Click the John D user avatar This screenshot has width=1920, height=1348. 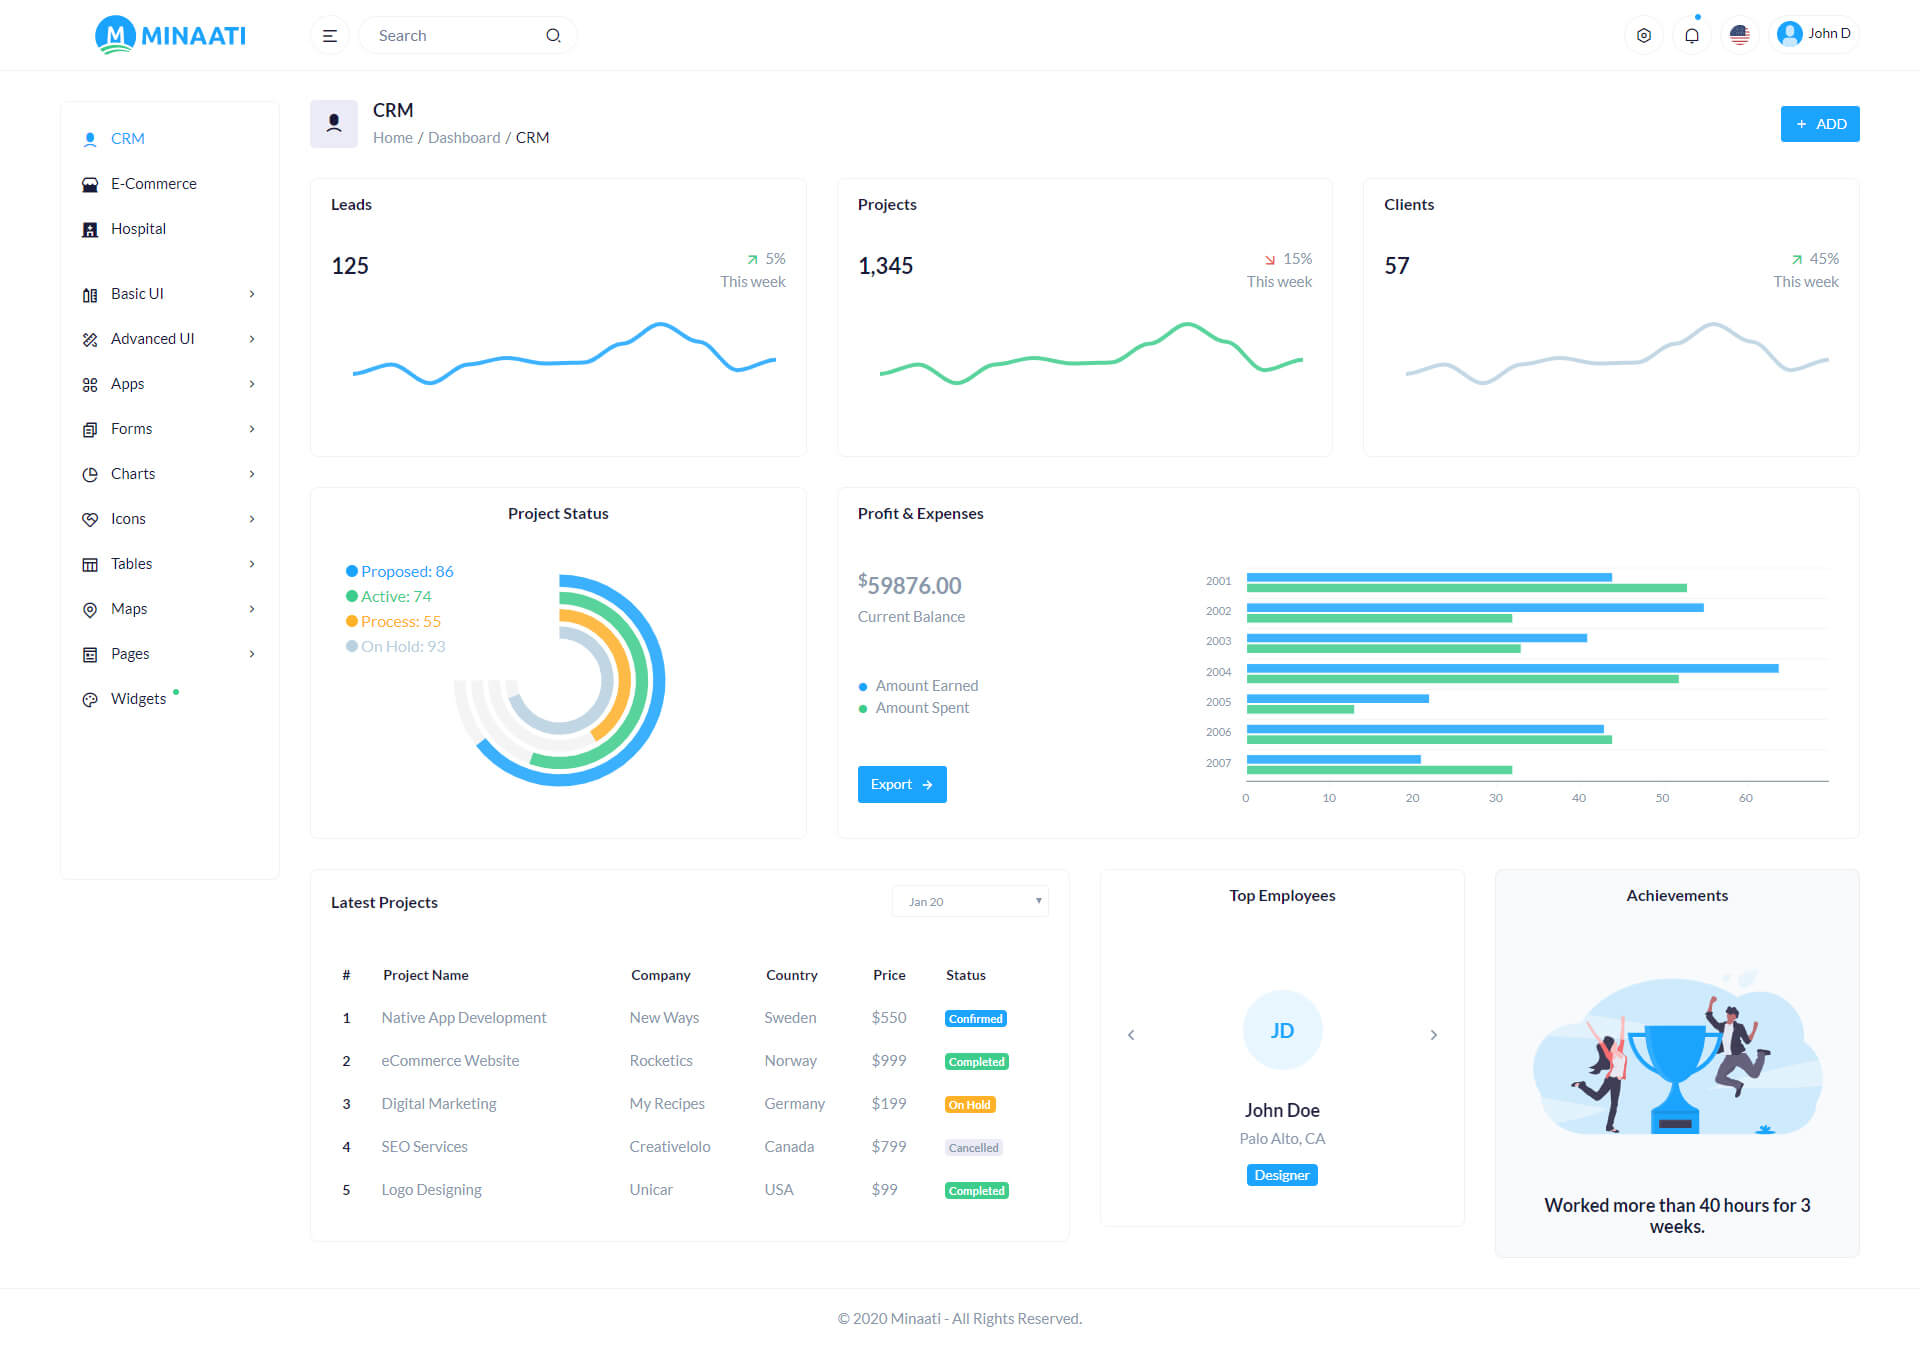[x=1789, y=34]
